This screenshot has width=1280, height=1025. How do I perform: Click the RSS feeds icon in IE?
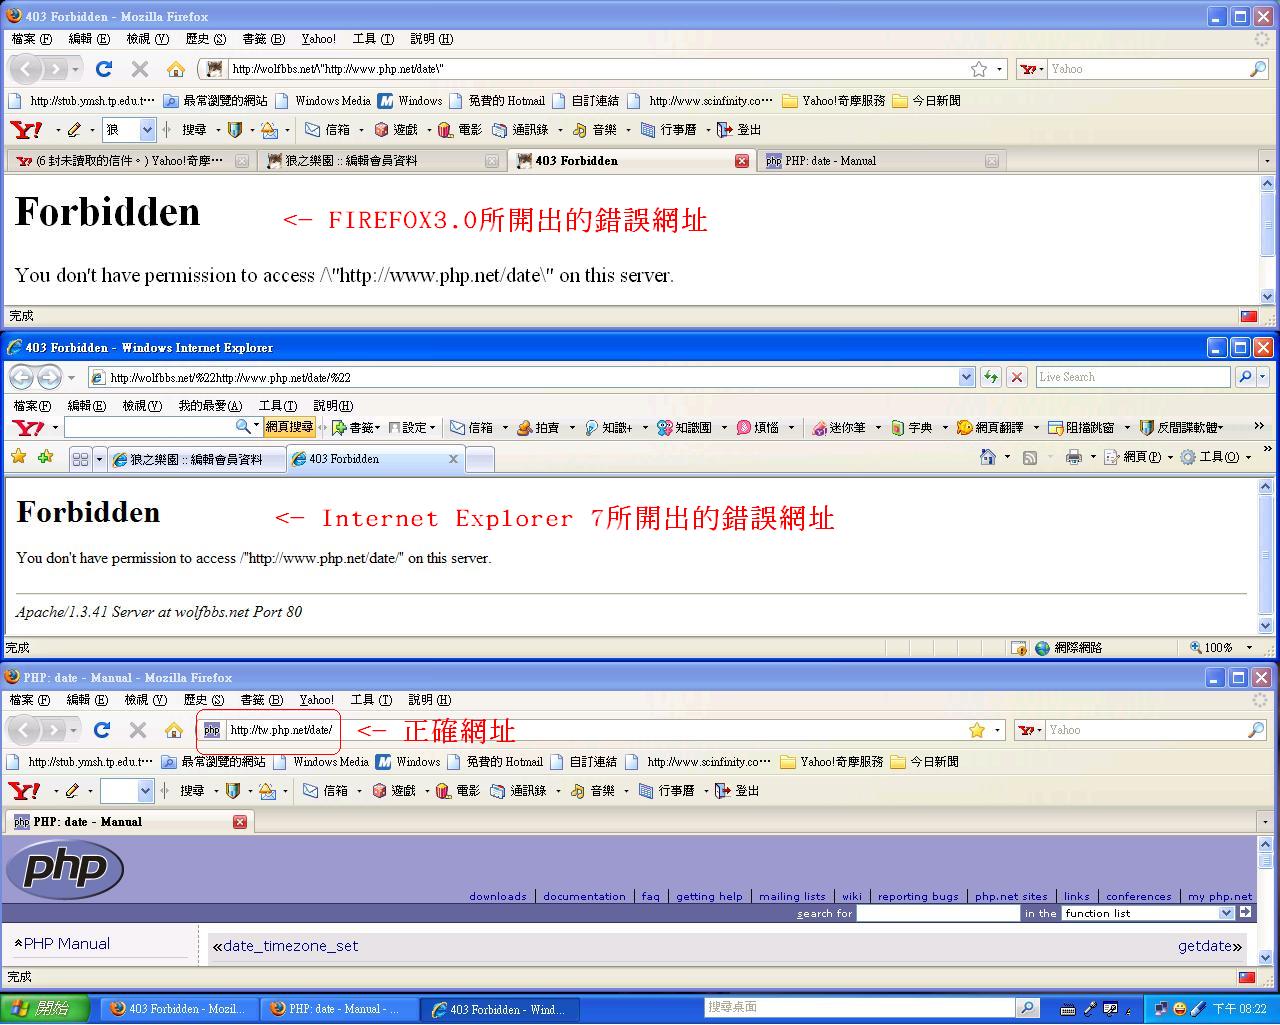(1030, 458)
